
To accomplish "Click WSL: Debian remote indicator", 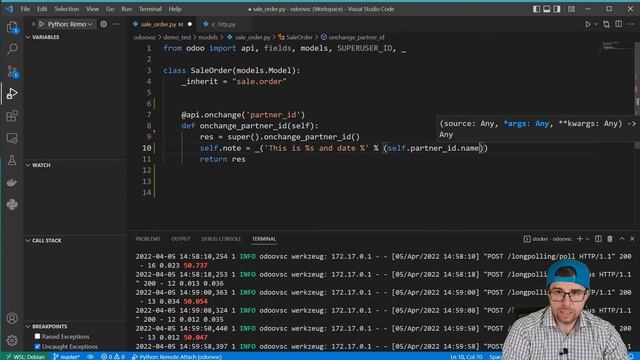I will pos(25,356).
